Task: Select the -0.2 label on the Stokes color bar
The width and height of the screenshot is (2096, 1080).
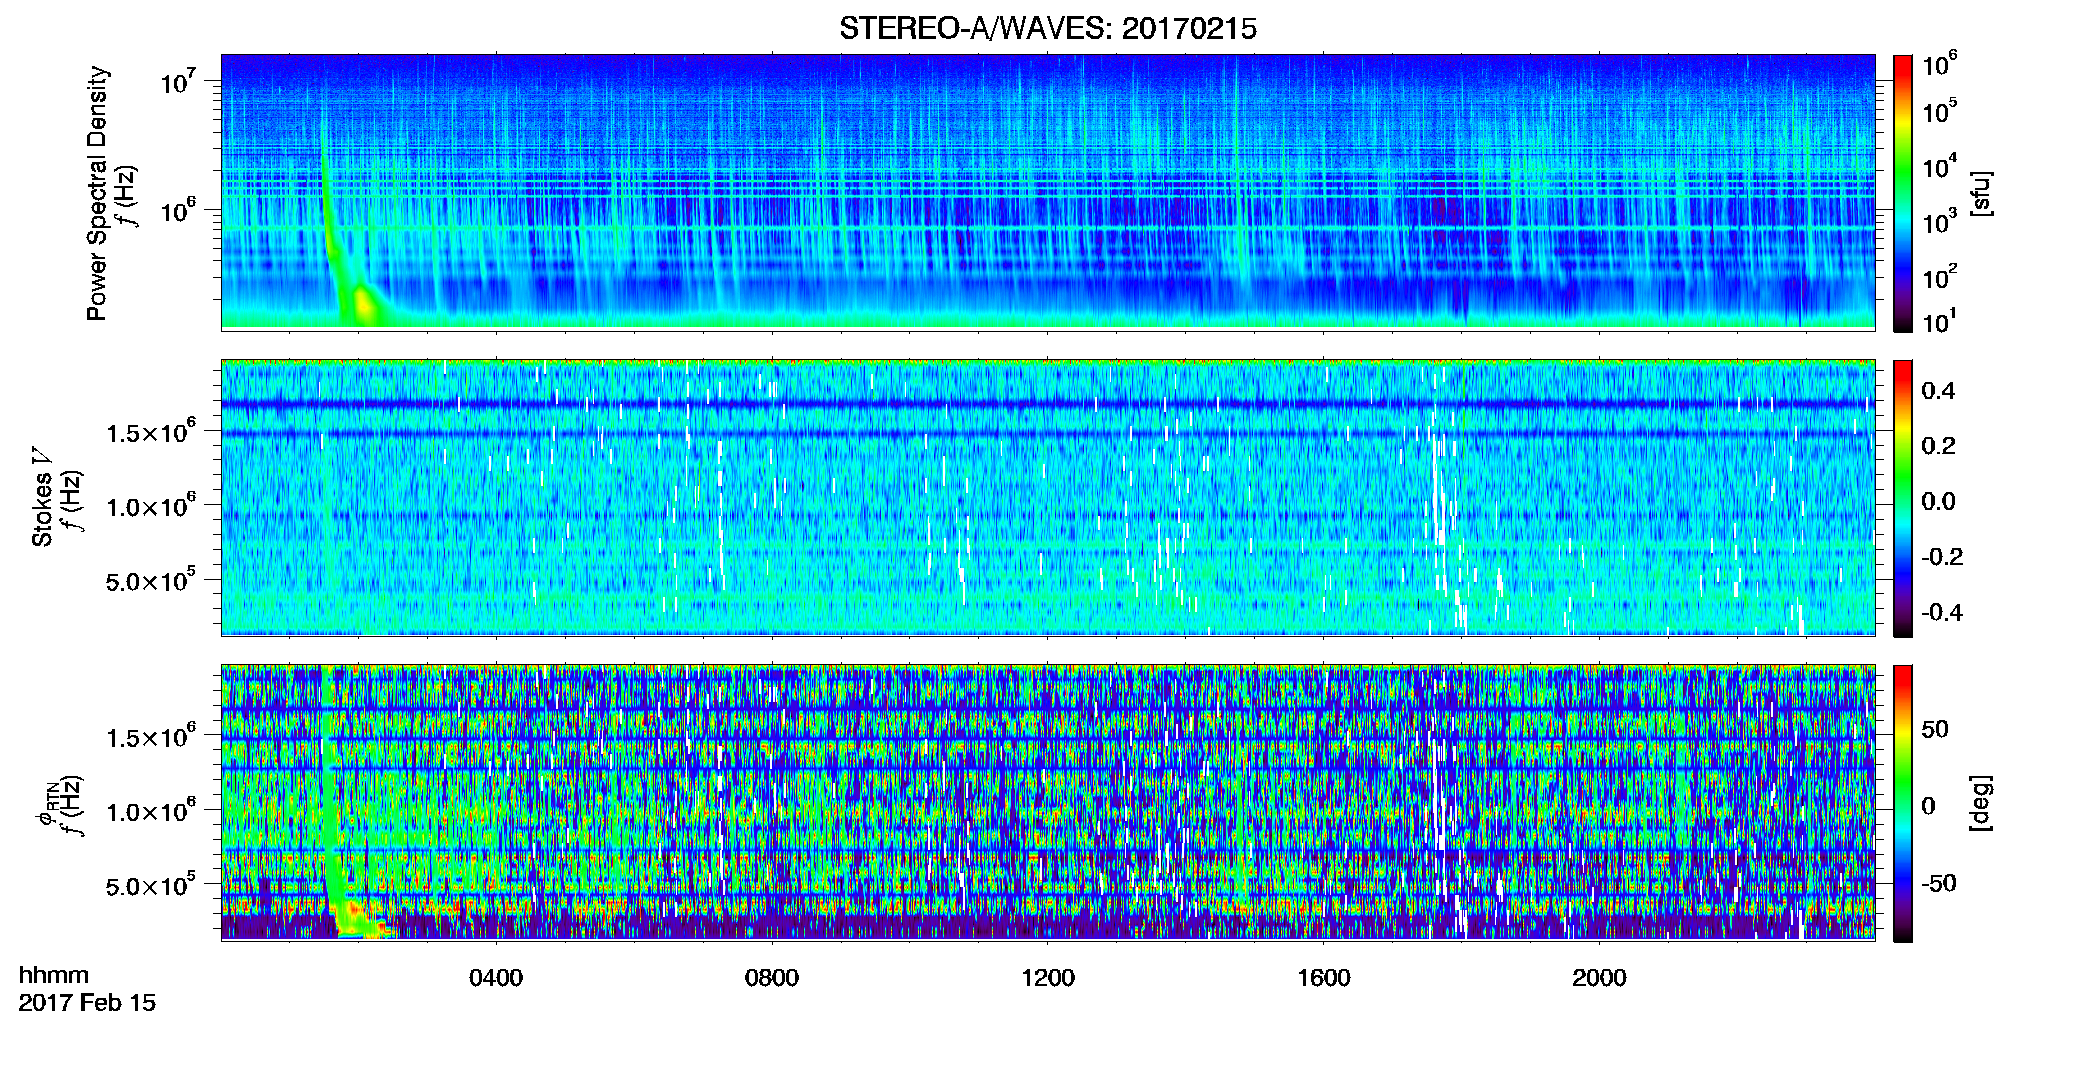Action: point(1942,557)
